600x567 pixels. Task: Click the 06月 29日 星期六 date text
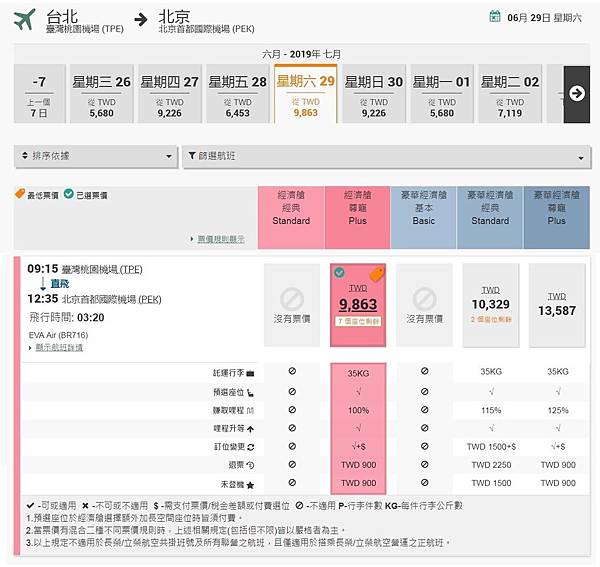coord(545,18)
